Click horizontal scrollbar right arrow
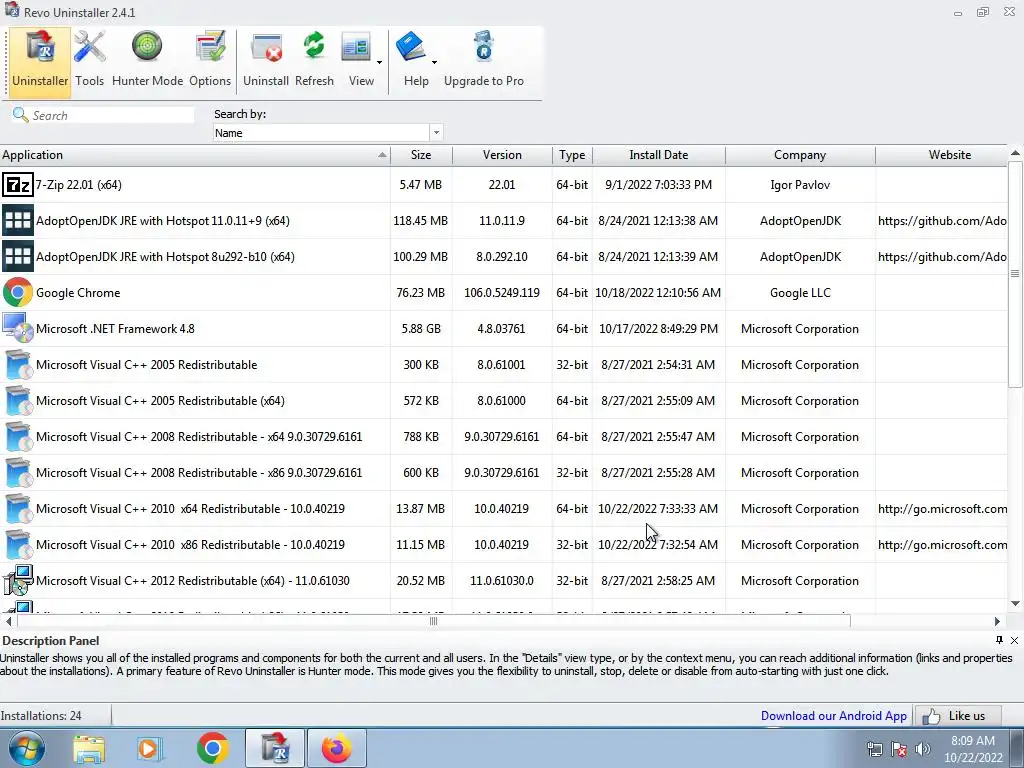The width and height of the screenshot is (1024, 768). [997, 621]
